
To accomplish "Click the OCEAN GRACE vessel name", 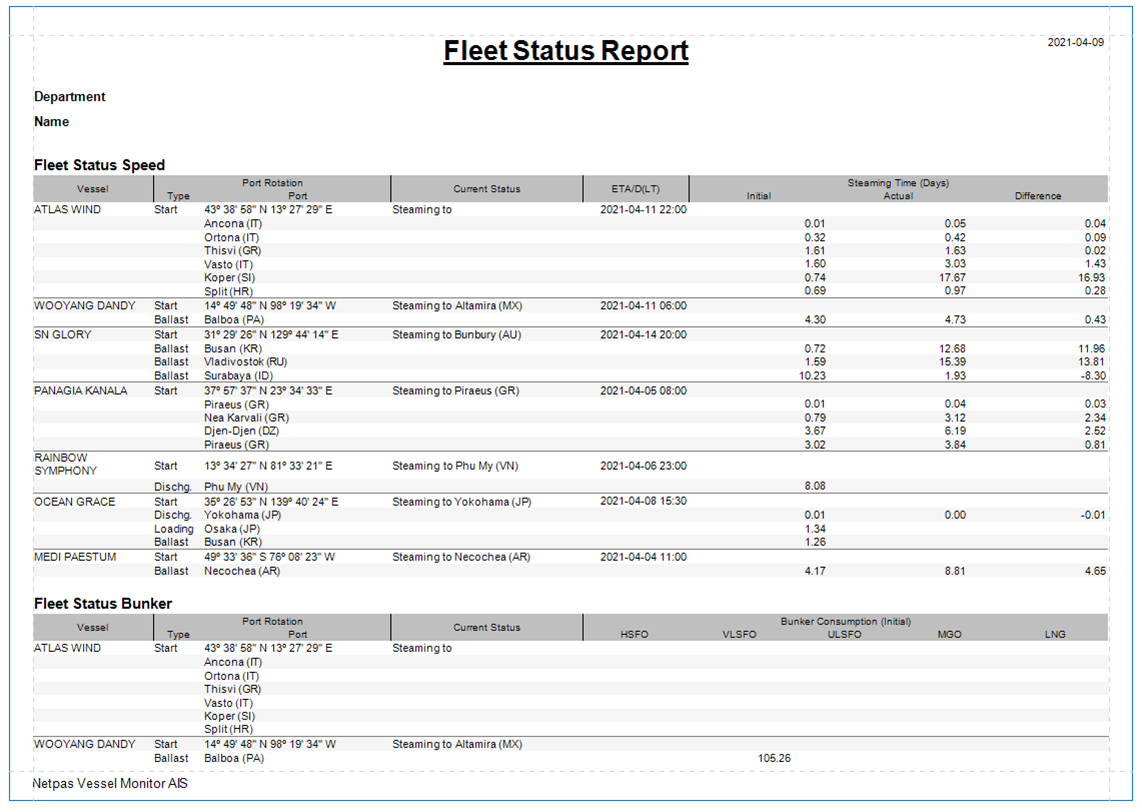I will [x=74, y=502].
